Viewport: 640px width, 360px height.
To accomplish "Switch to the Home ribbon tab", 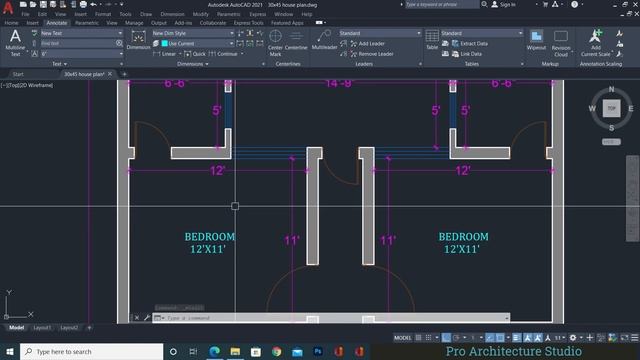I will click(11, 23).
